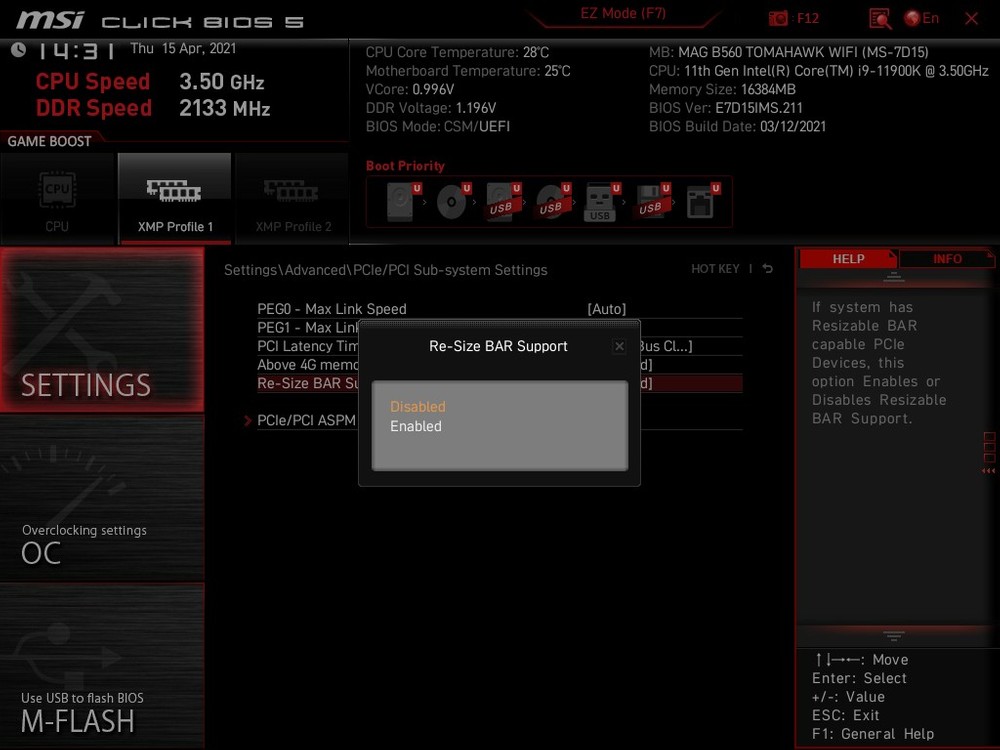Click the DDR Speed 2133 MHz value

tap(224, 108)
